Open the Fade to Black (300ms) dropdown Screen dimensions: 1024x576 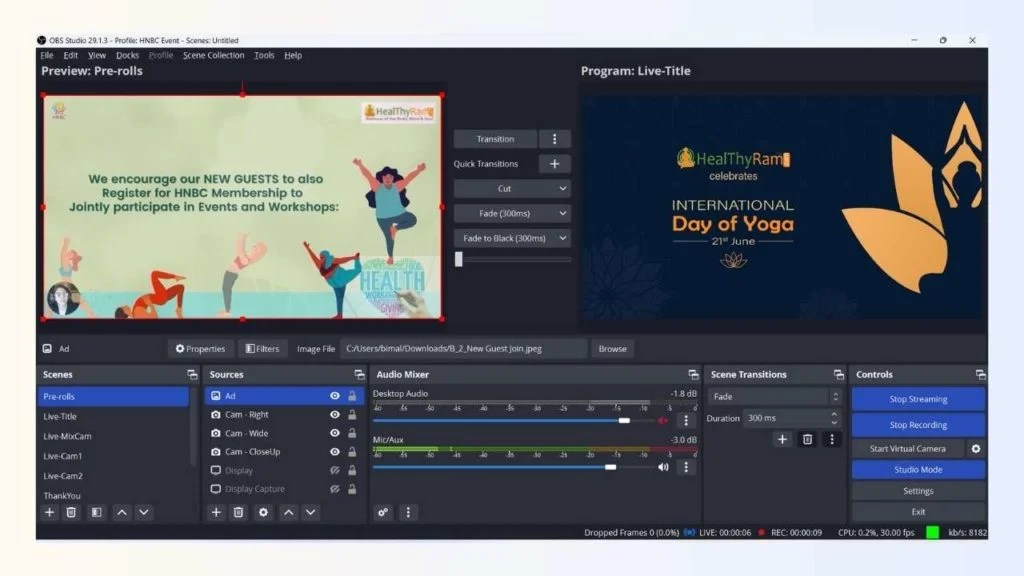point(512,238)
